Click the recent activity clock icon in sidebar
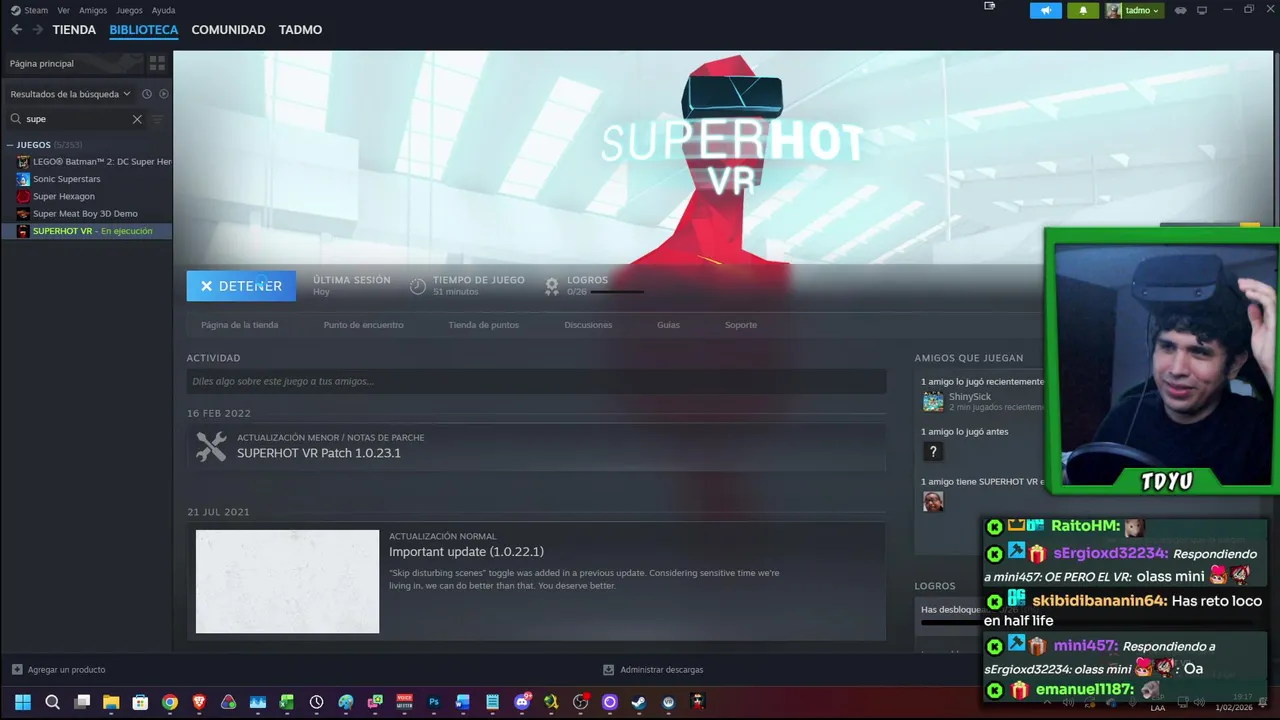 pyautogui.click(x=146, y=94)
